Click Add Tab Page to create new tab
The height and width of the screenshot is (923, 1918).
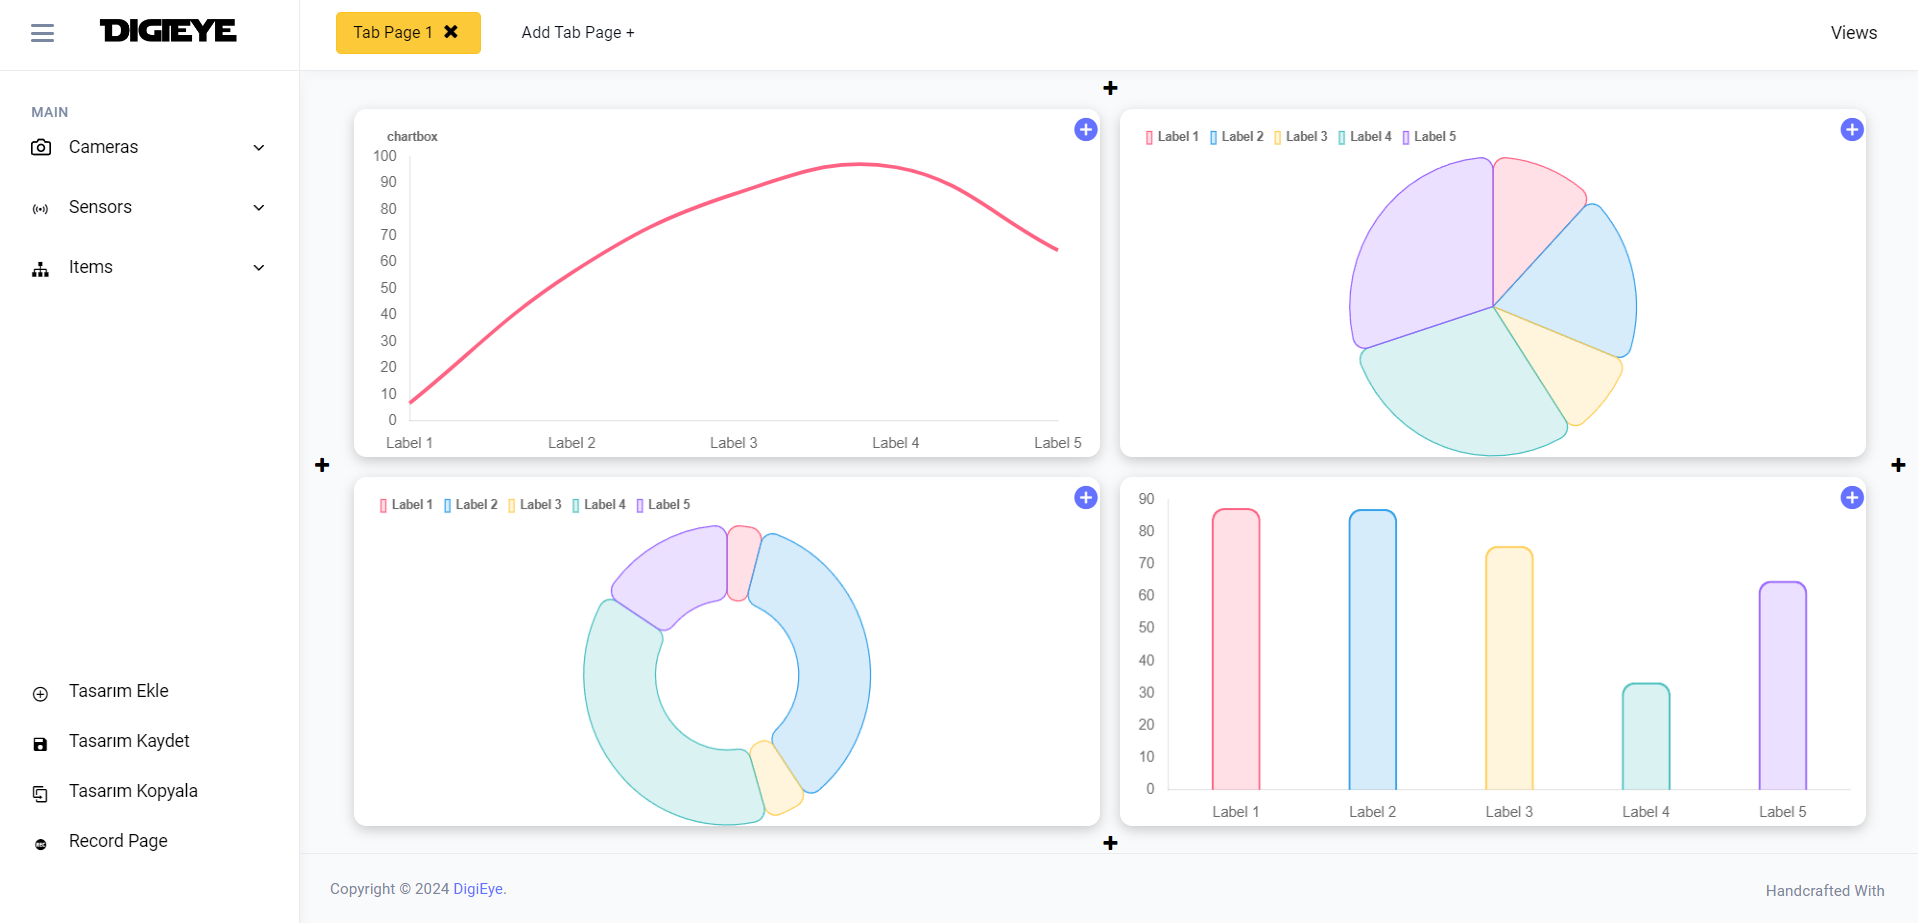pos(577,32)
